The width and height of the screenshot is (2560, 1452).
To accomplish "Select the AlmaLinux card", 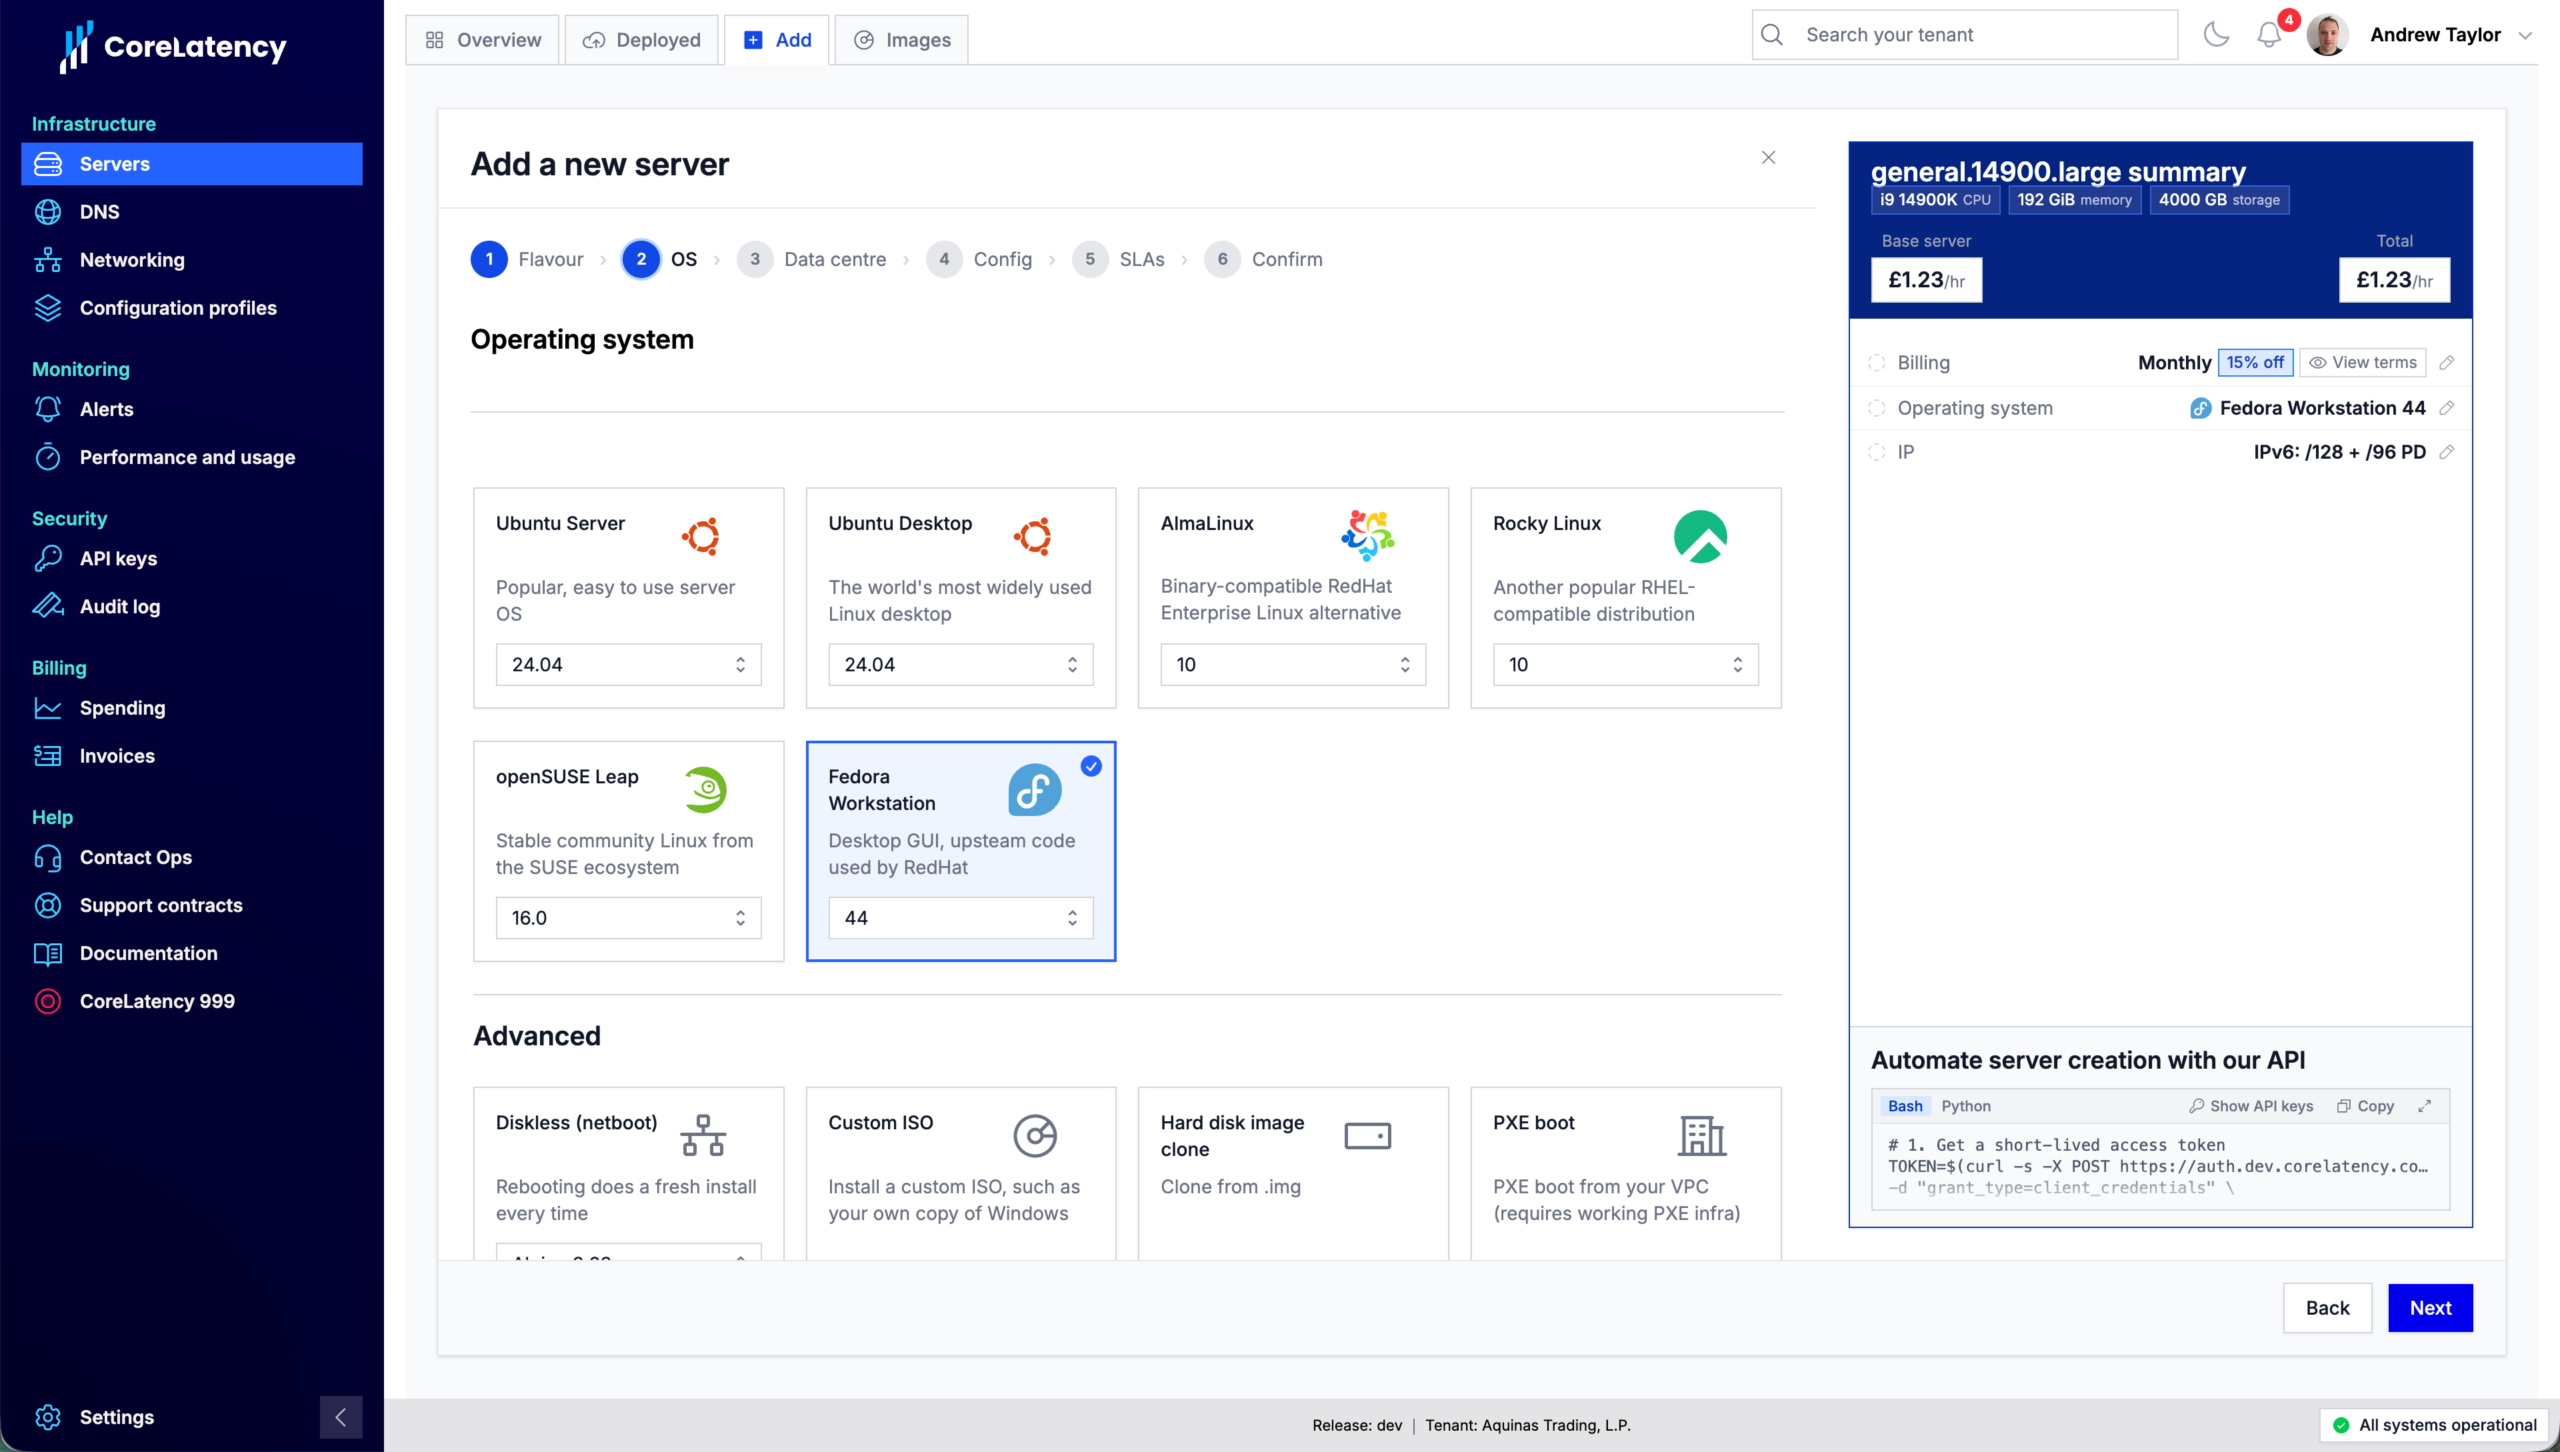I will point(1293,598).
